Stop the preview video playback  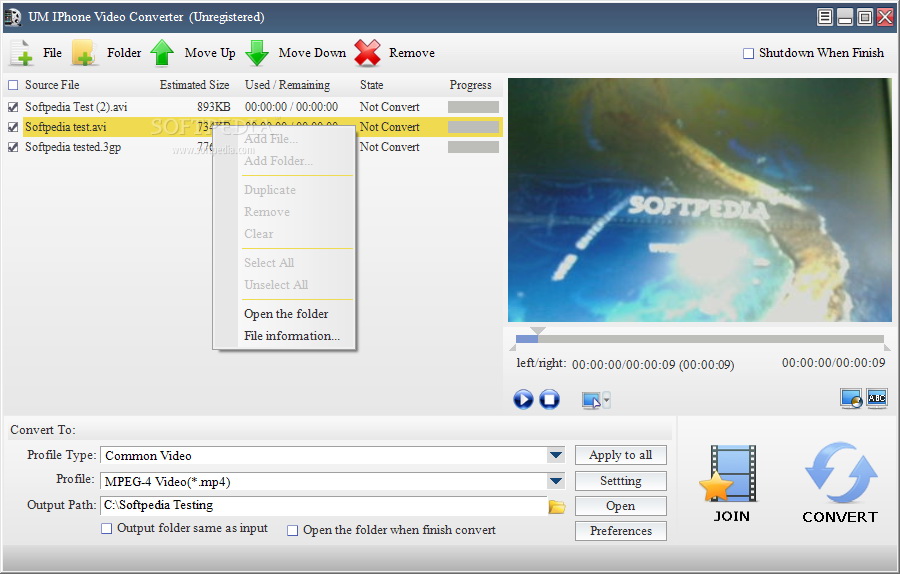[549, 399]
